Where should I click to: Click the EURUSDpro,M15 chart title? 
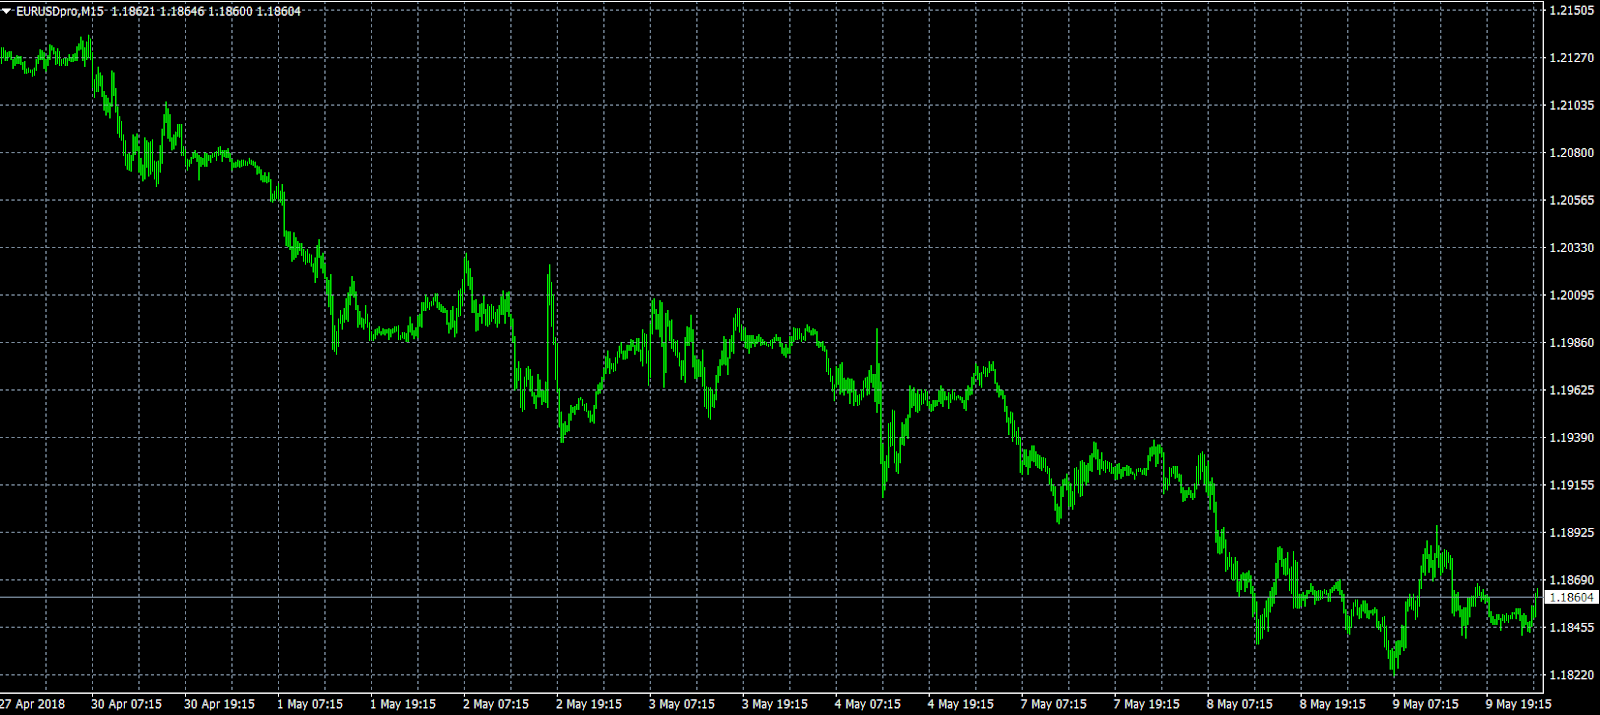click(59, 12)
